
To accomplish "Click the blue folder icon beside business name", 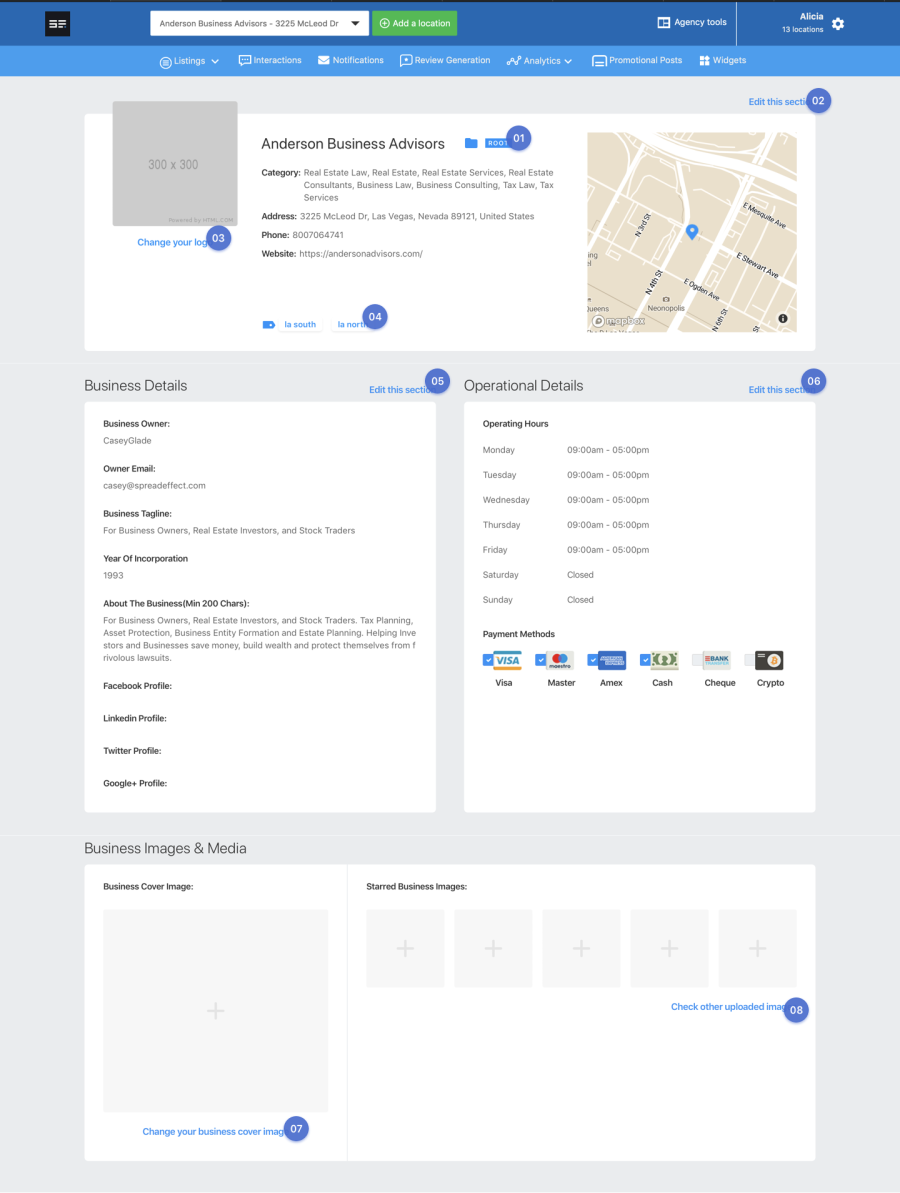I will 471,143.
